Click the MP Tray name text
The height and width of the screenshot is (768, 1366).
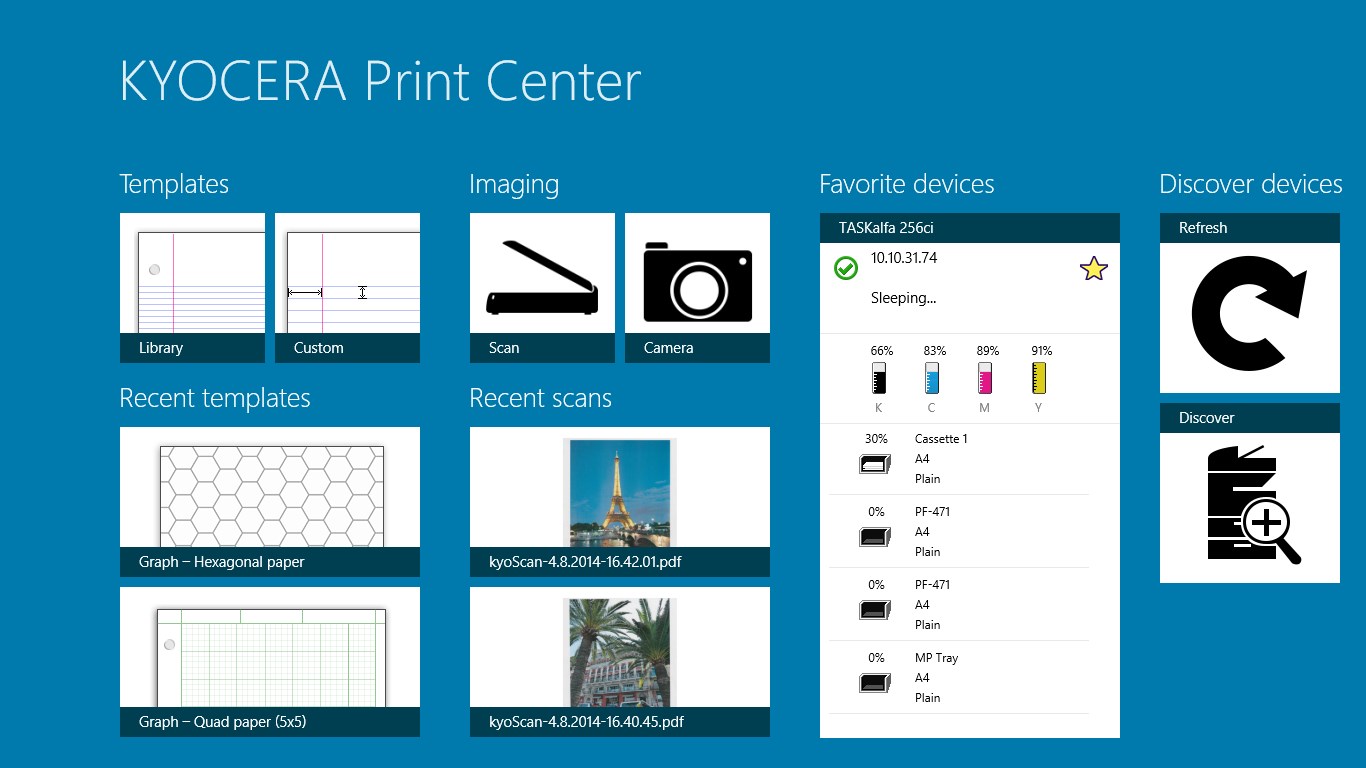tap(936, 658)
